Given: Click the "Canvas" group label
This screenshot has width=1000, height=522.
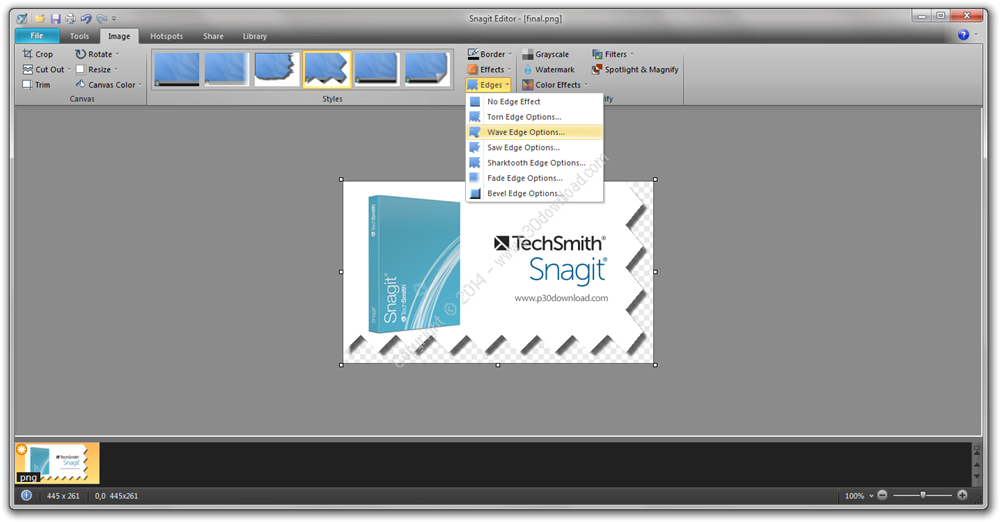Looking at the screenshot, I should tap(82, 99).
